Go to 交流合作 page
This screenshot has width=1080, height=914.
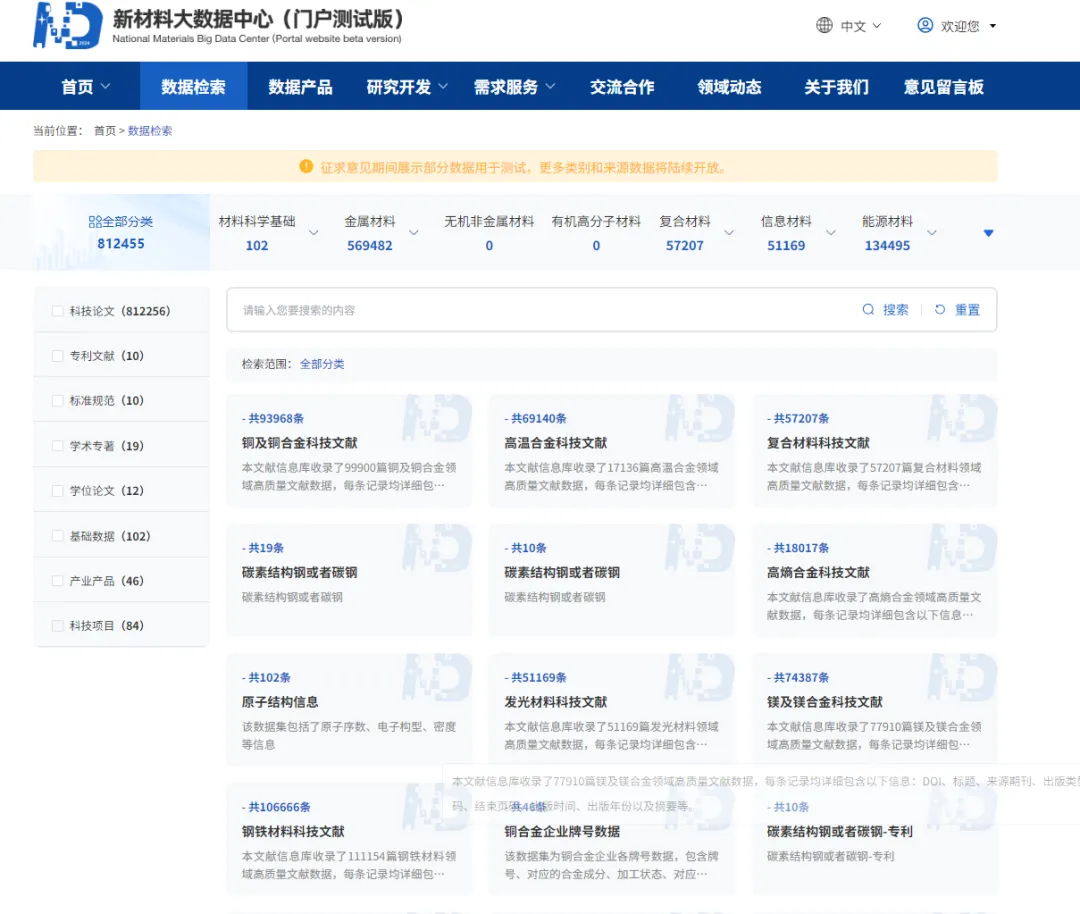[622, 87]
